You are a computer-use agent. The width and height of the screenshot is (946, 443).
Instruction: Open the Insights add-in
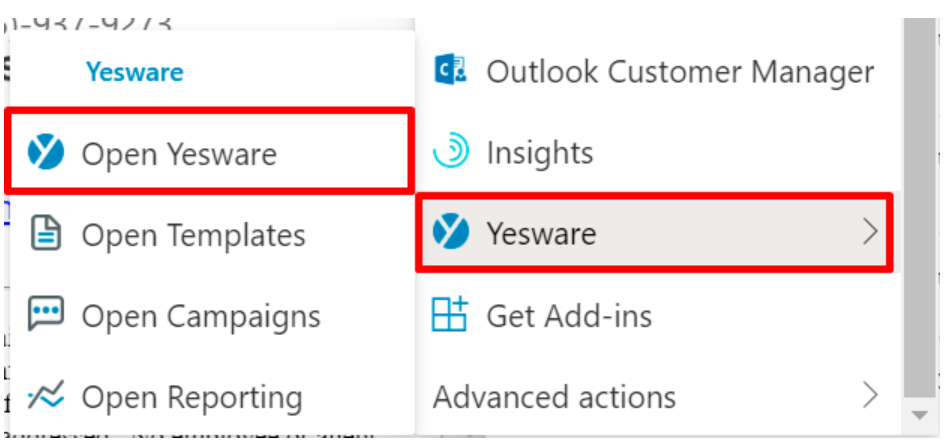(x=659, y=152)
